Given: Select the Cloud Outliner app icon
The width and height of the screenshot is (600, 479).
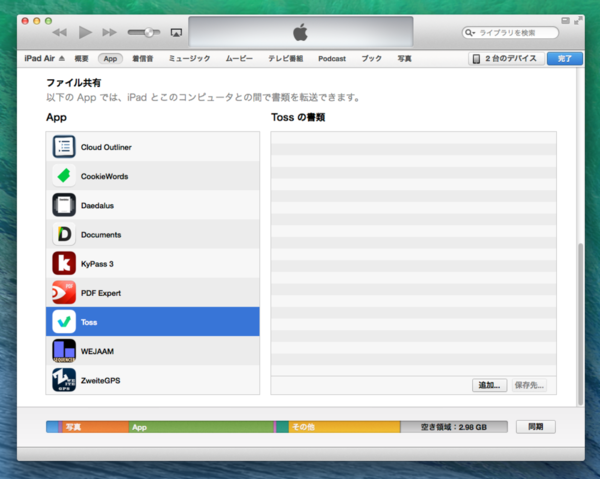Looking at the screenshot, I should point(64,147).
